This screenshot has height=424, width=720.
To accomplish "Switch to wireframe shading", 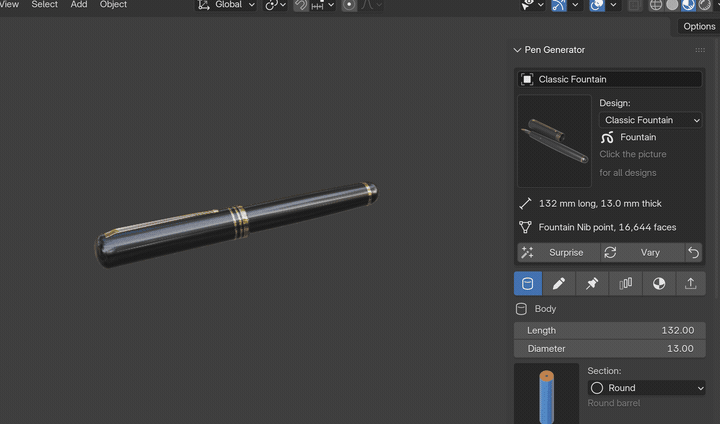I will (656, 5).
